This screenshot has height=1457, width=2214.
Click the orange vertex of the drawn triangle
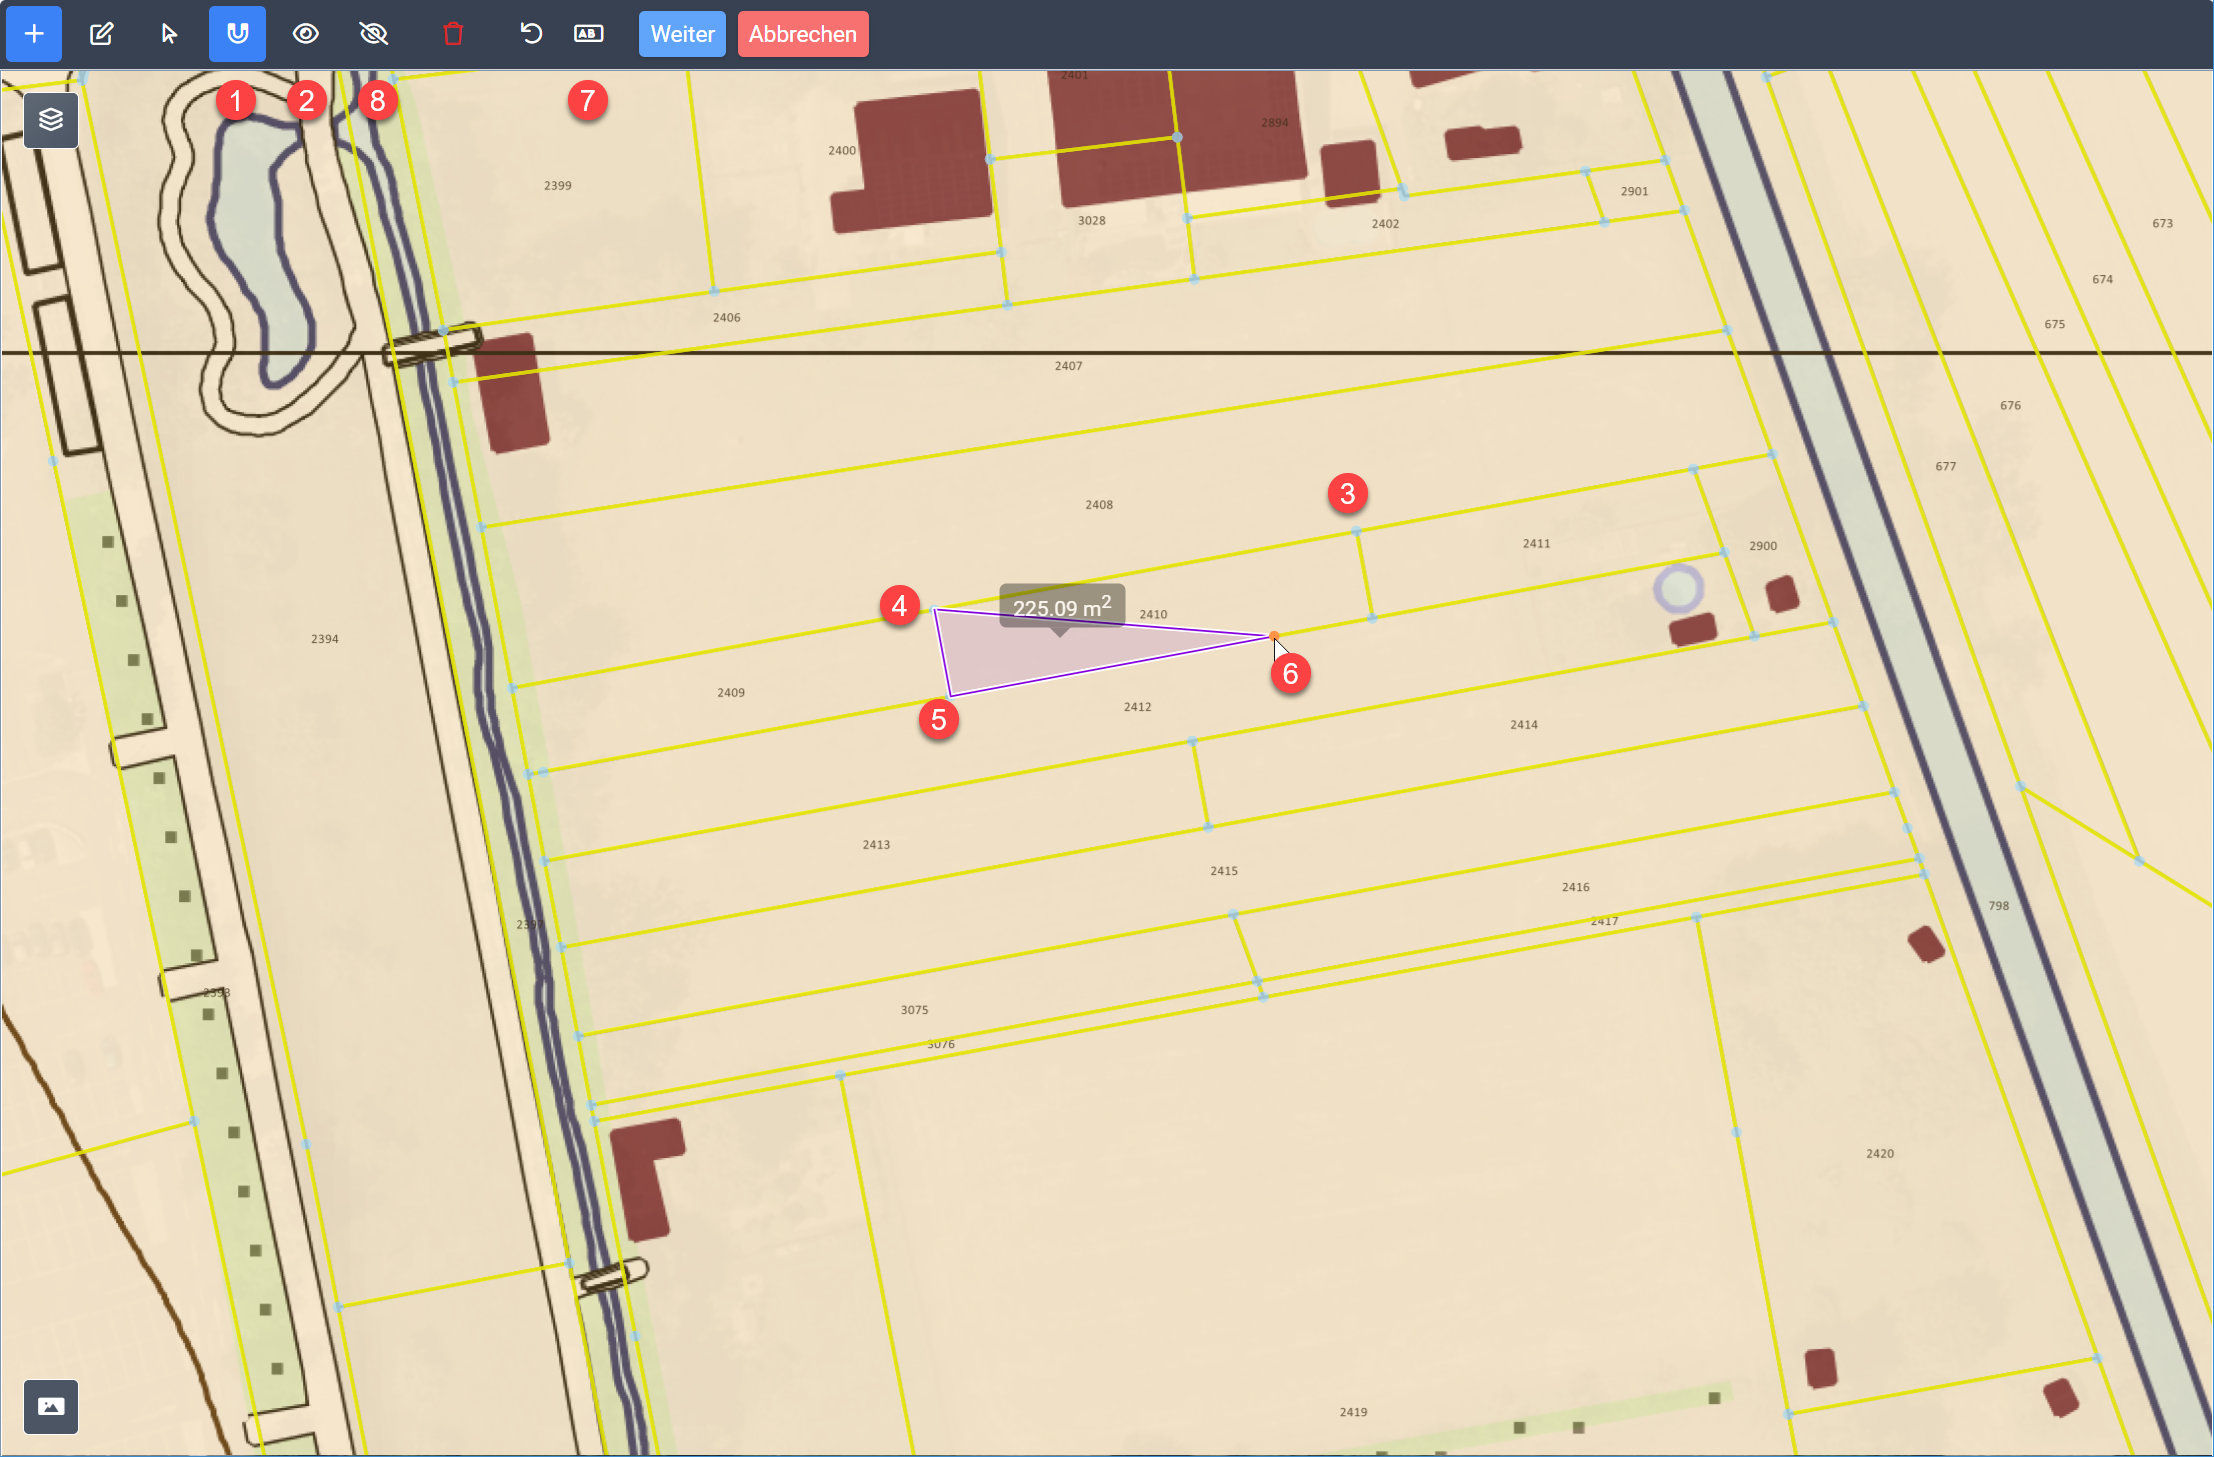coord(1274,635)
